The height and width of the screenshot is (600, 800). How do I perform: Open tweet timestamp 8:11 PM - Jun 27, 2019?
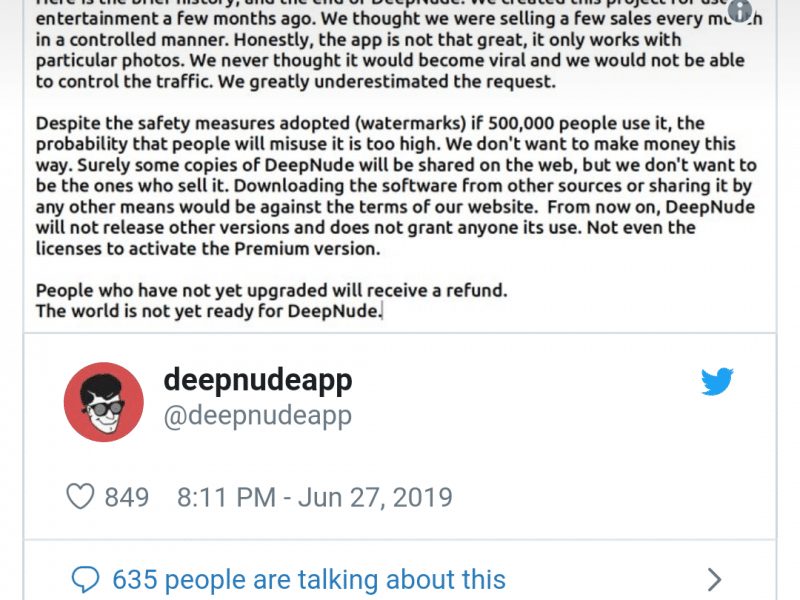pyautogui.click(x=315, y=497)
